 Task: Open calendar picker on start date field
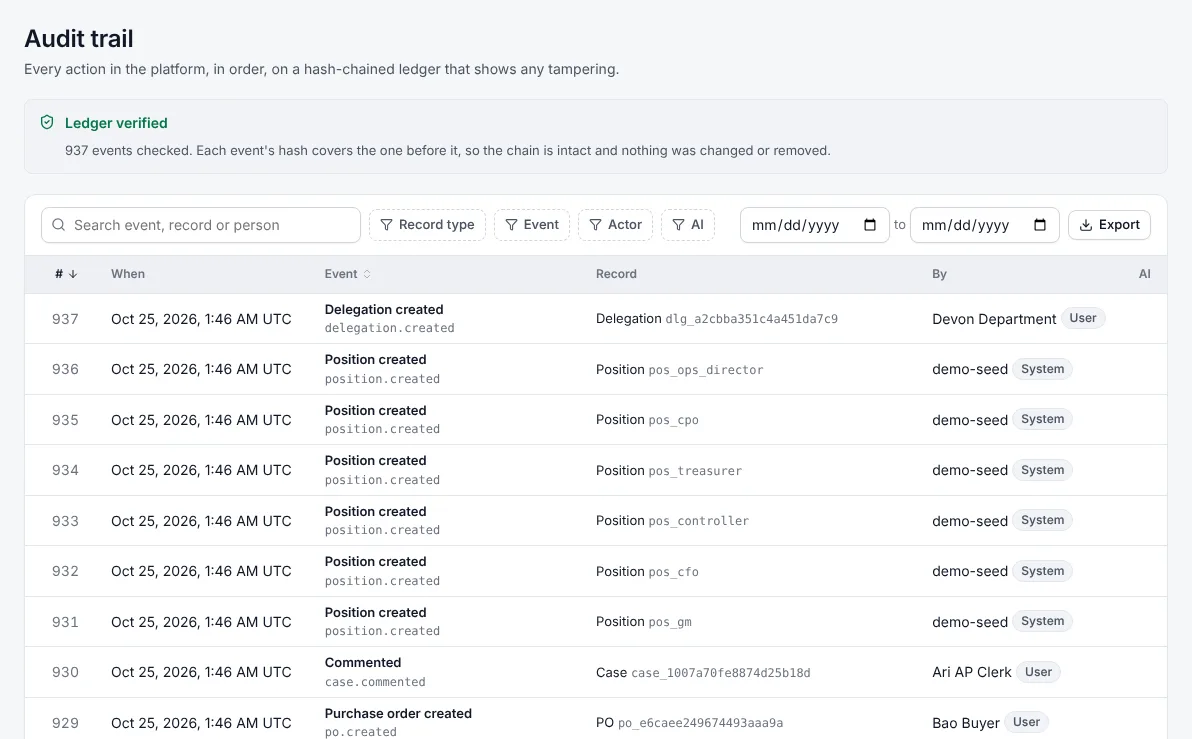click(870, 225)
